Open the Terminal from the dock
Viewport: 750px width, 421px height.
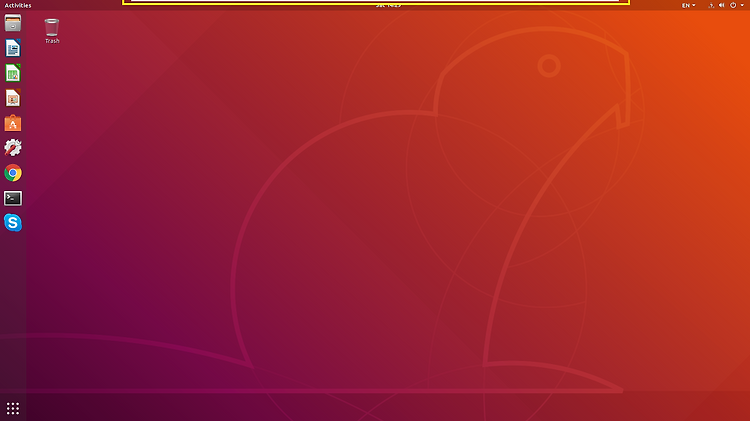pyautogui.click(x=13, y=198)
